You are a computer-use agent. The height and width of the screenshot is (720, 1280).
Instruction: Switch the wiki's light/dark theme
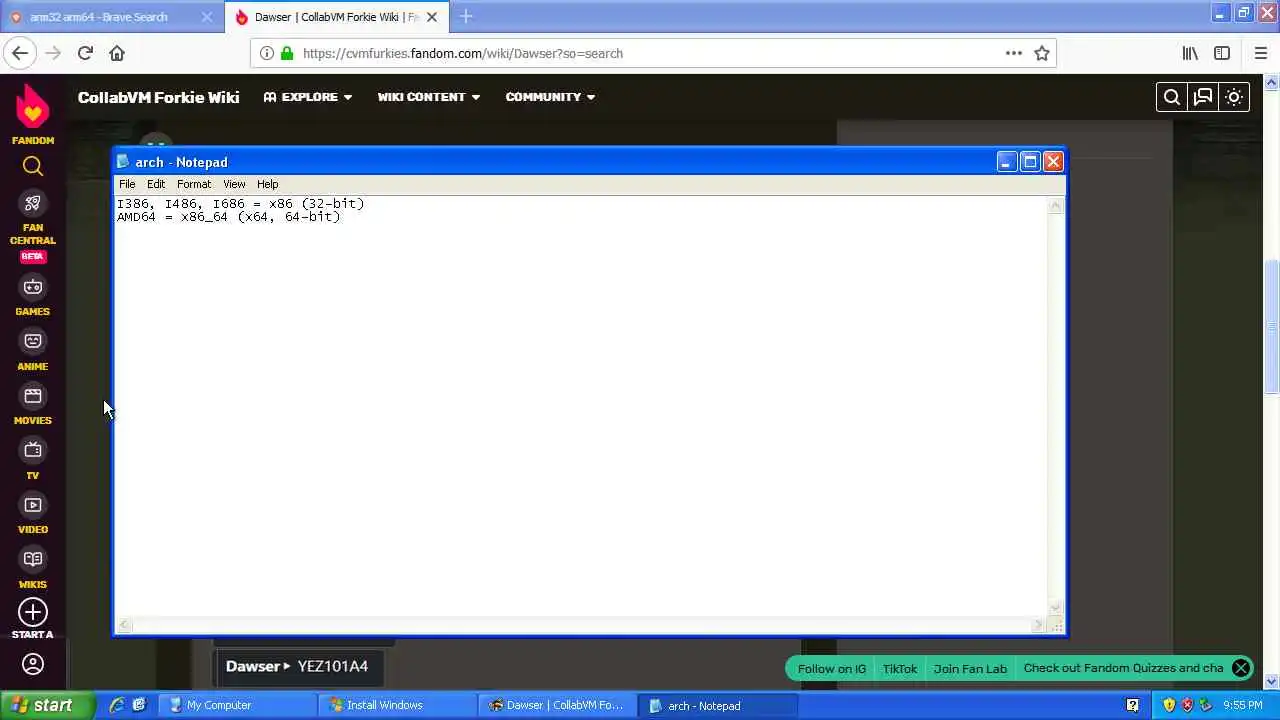[x=1234, y=97]
